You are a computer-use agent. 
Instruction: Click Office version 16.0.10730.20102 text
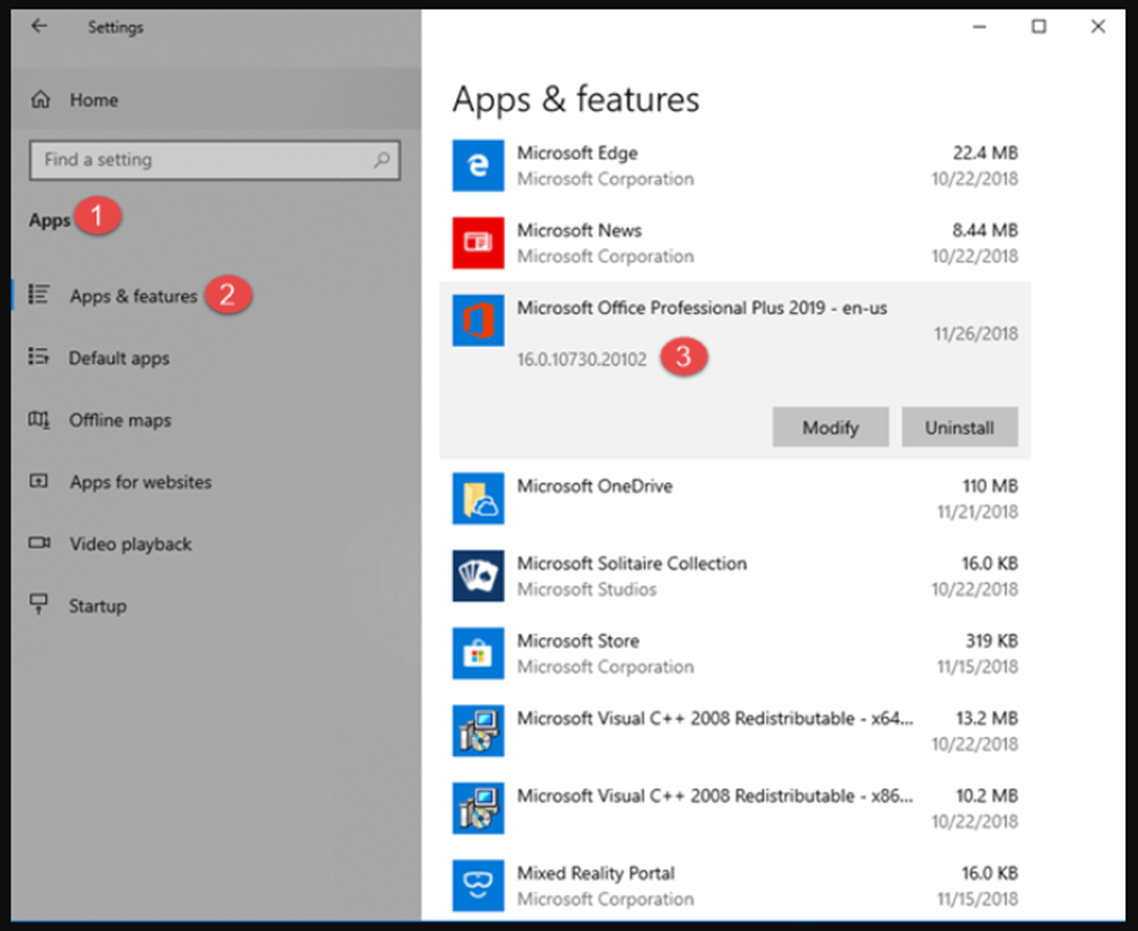pos(581,359)
